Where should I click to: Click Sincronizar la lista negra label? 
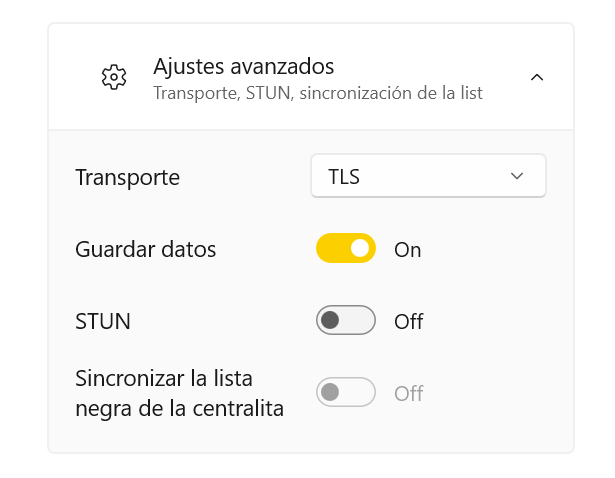[x=179, y=393]
